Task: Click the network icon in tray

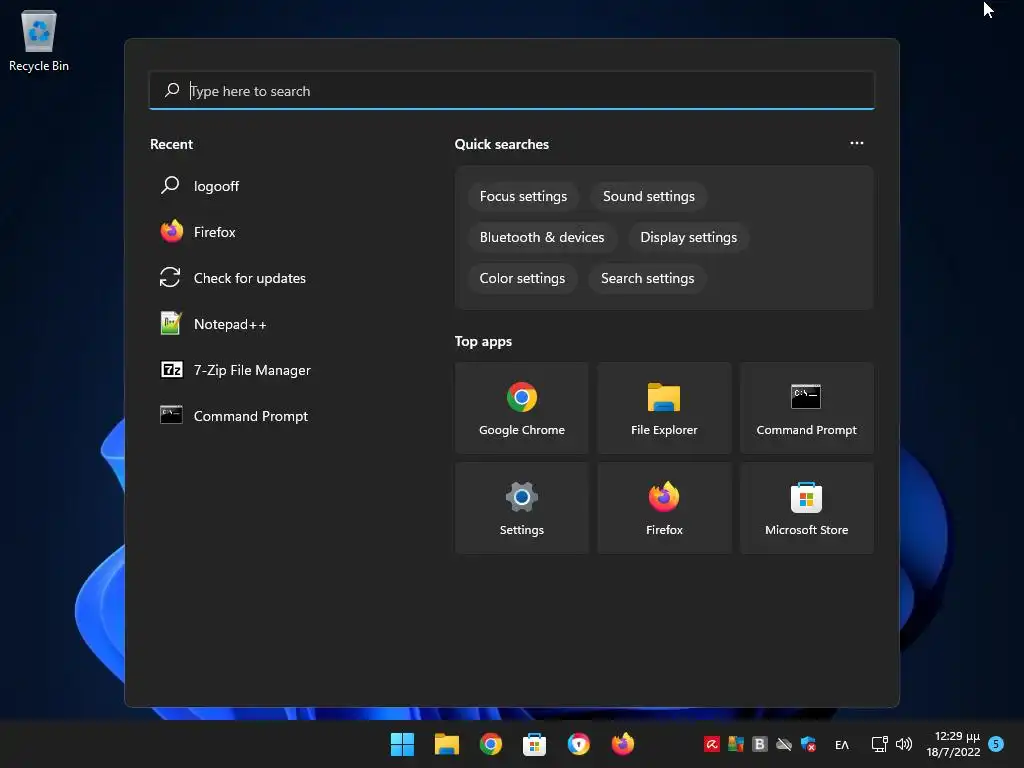Action: click(x=880, y=744)
